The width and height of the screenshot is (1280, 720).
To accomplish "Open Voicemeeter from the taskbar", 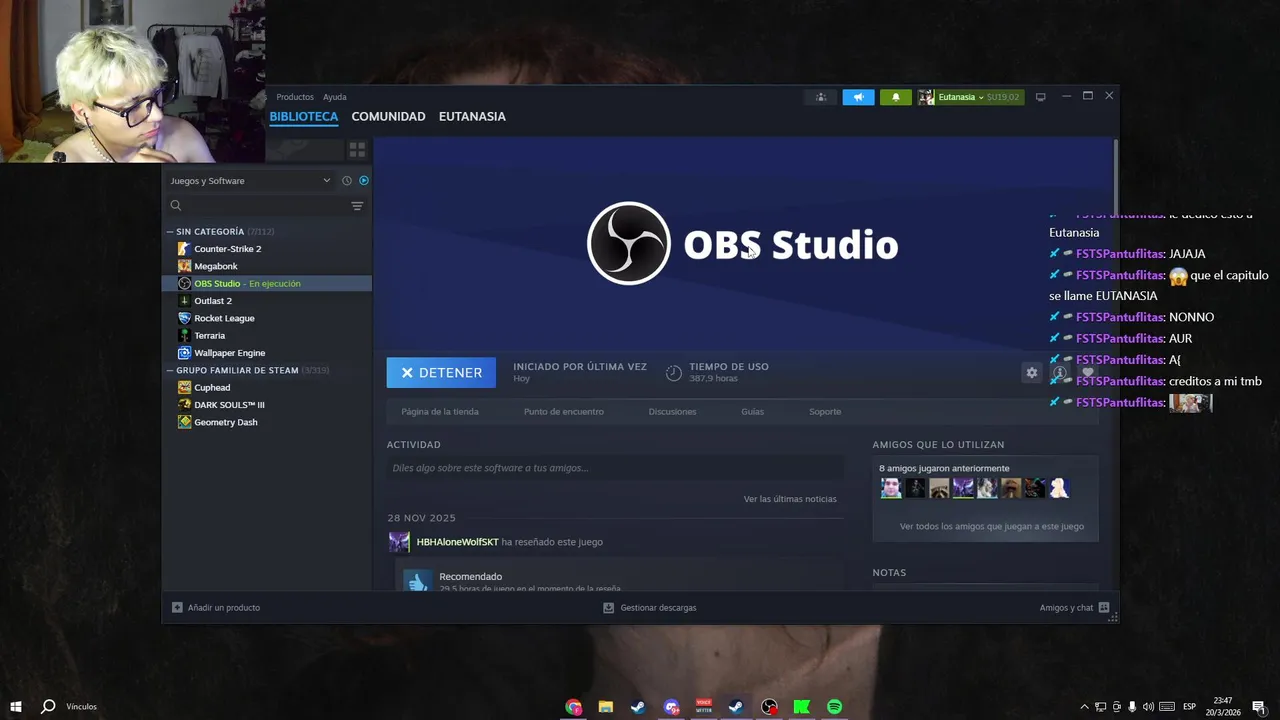I will coord(704,707).
